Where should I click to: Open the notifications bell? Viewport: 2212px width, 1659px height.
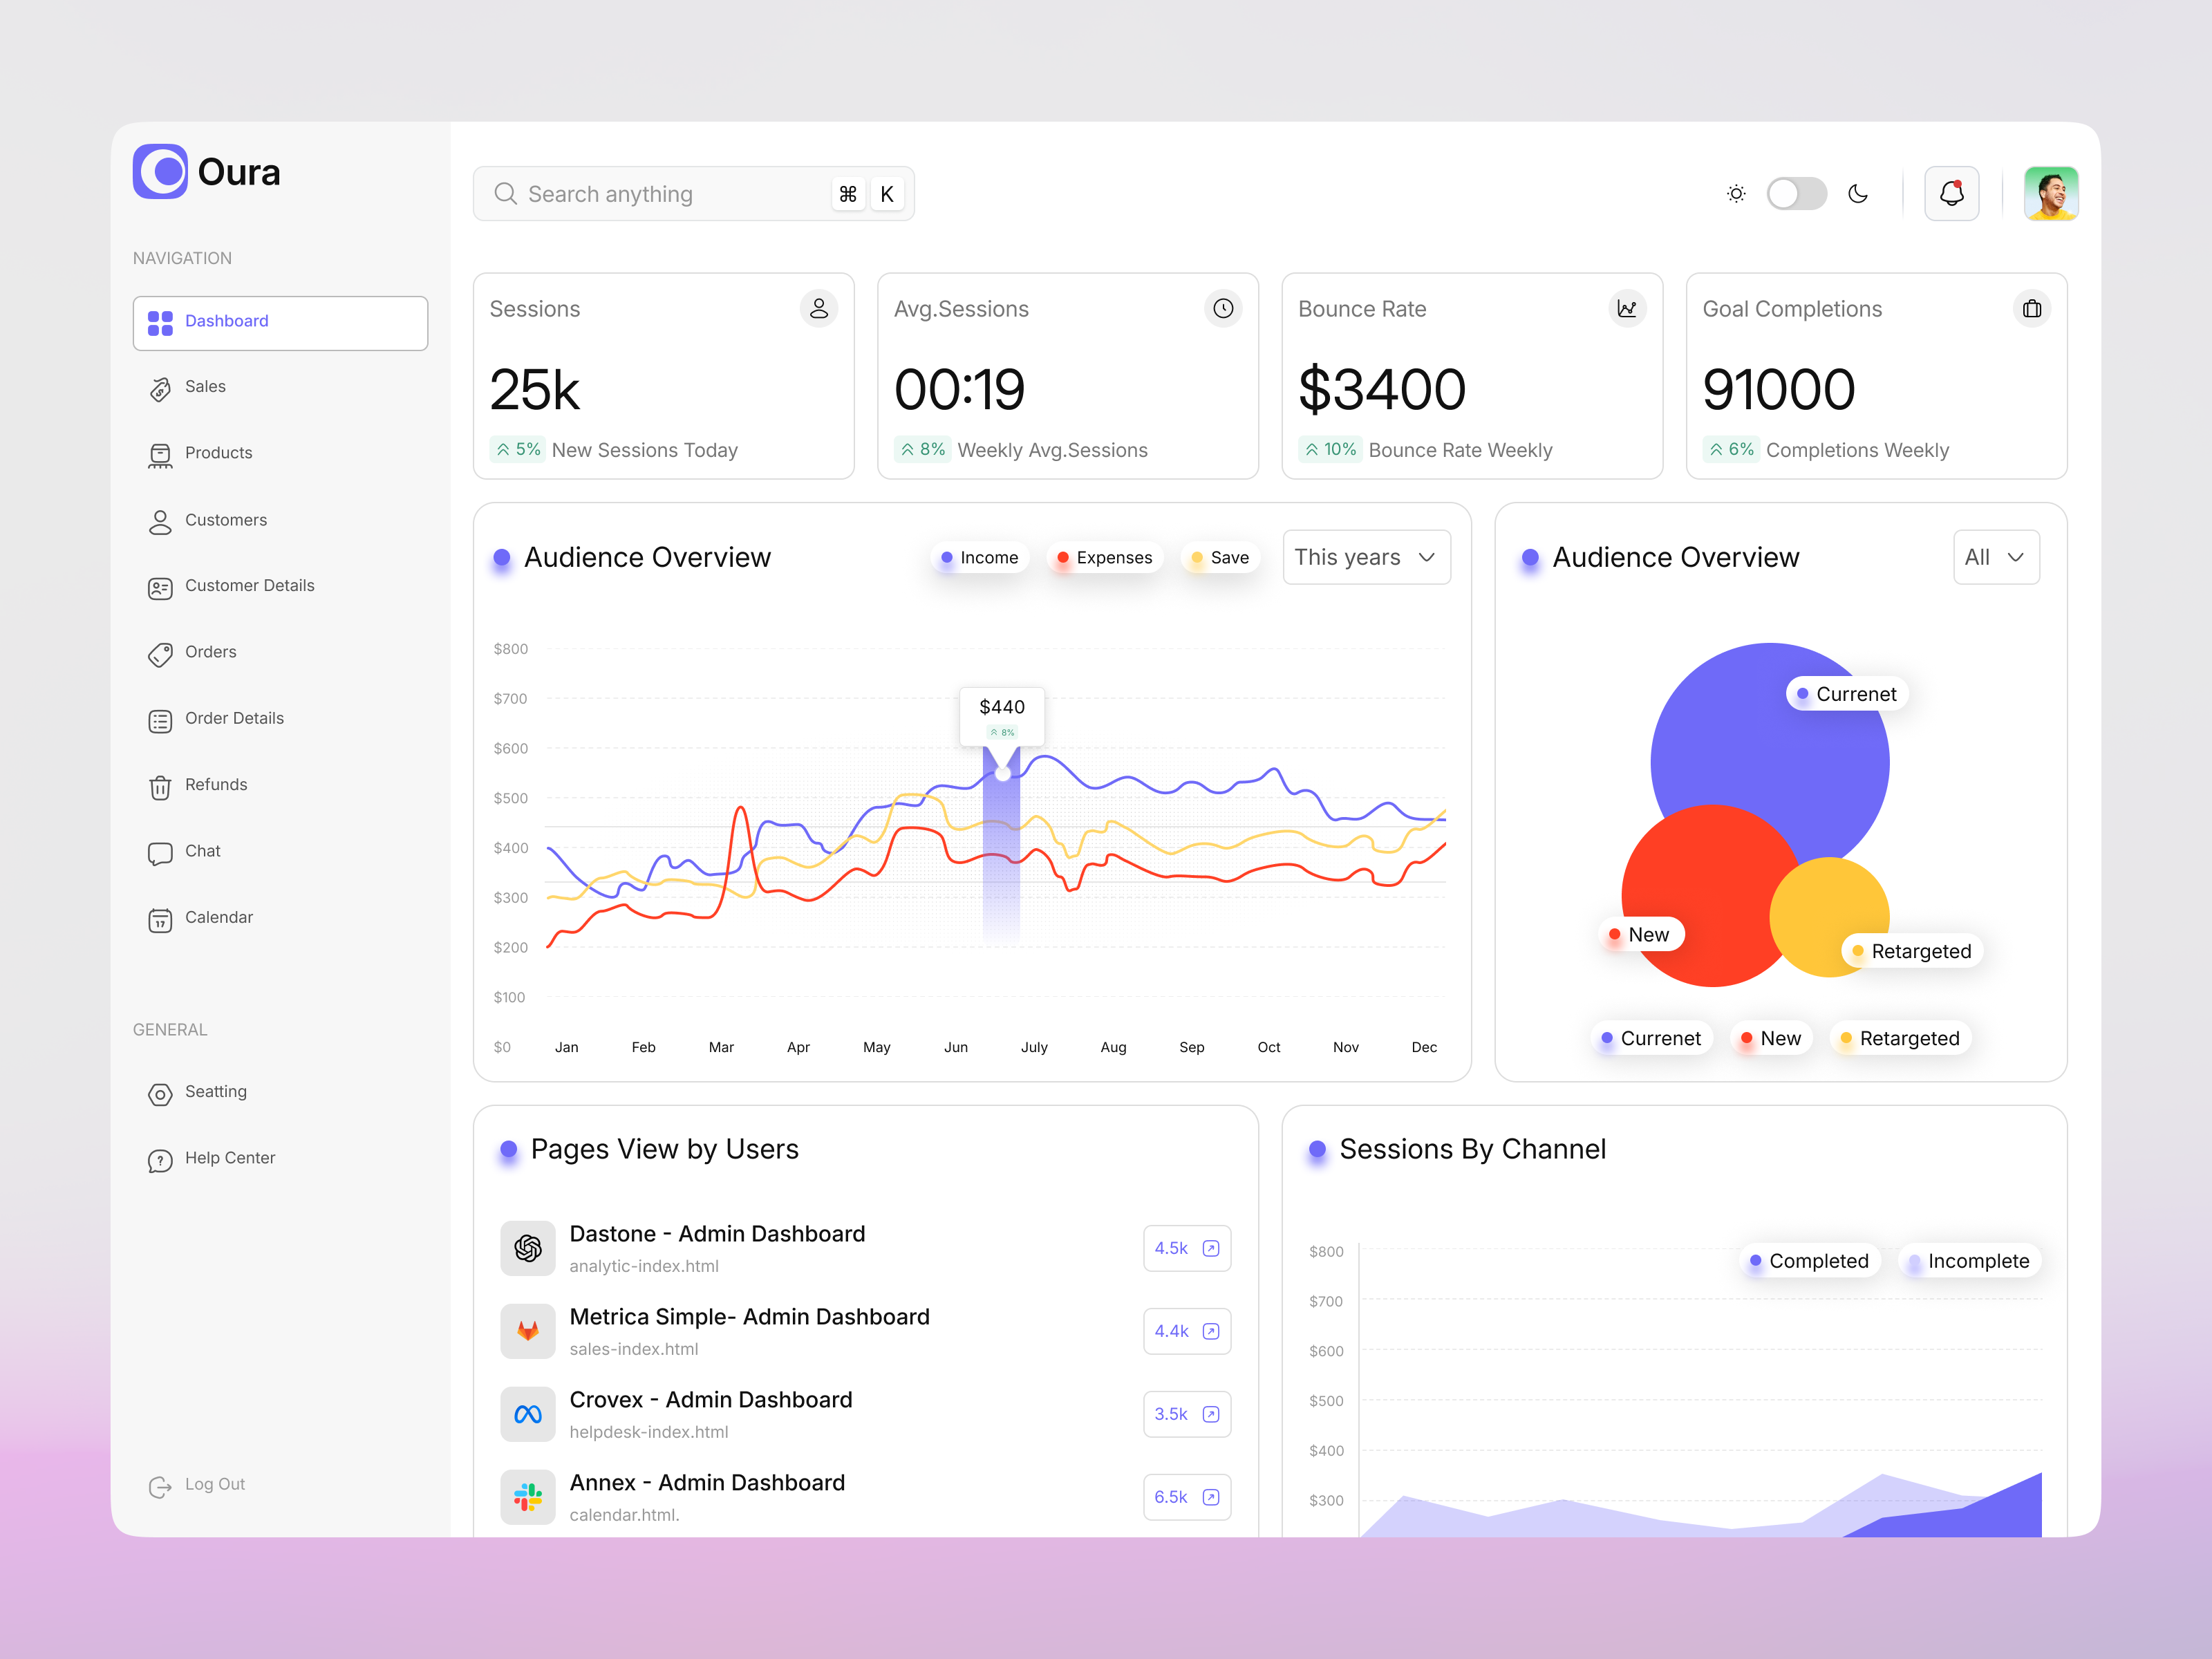(x=1952, y=193)
